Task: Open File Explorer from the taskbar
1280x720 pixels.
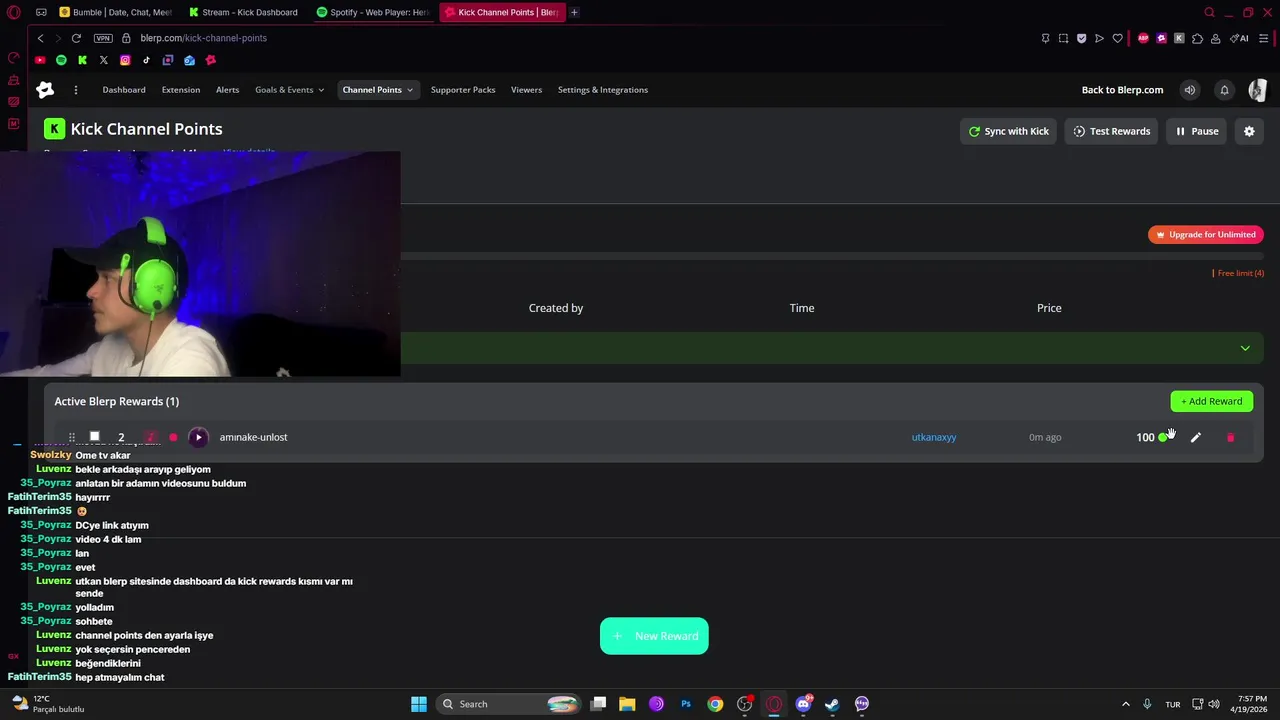Action: (x=627, y=704)
